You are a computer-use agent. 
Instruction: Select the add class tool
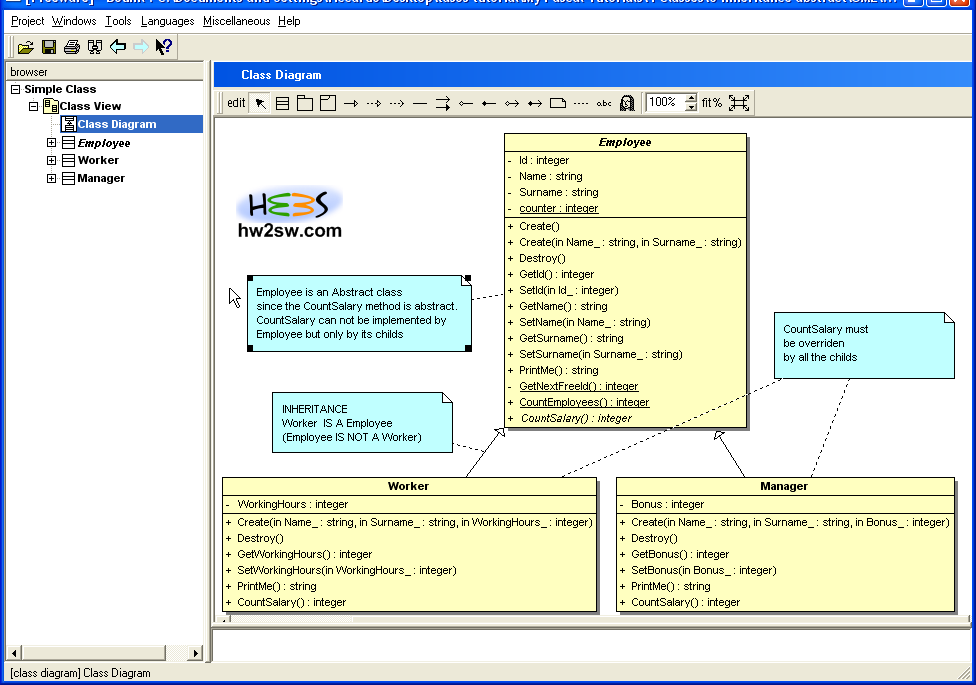pos(283,103)
